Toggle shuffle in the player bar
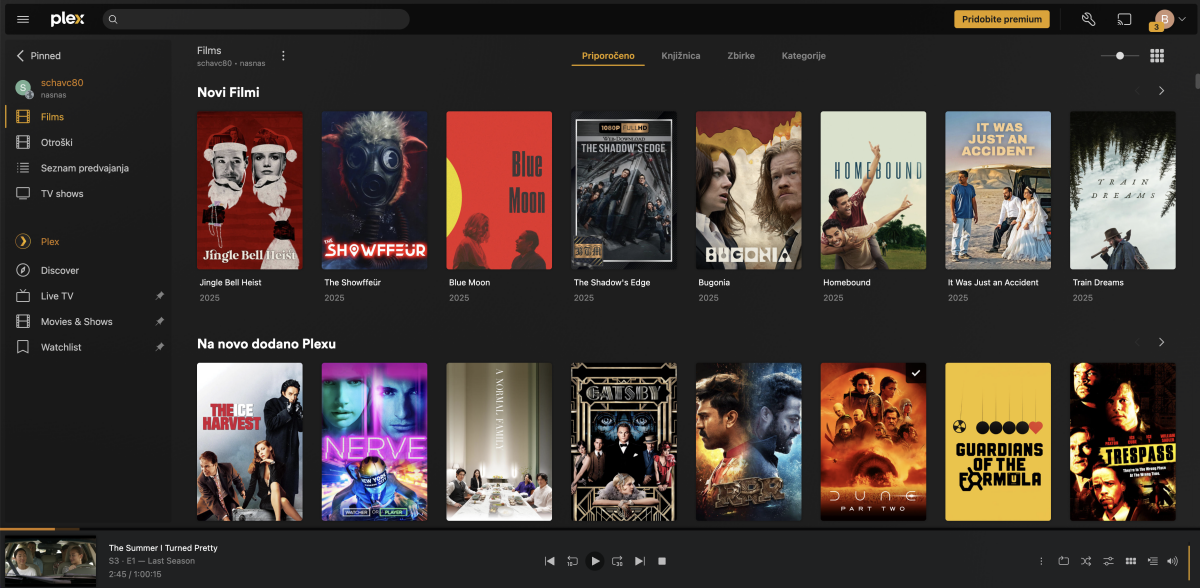Viewport: 1200px width, 588px height. (x=1086, y=561)
